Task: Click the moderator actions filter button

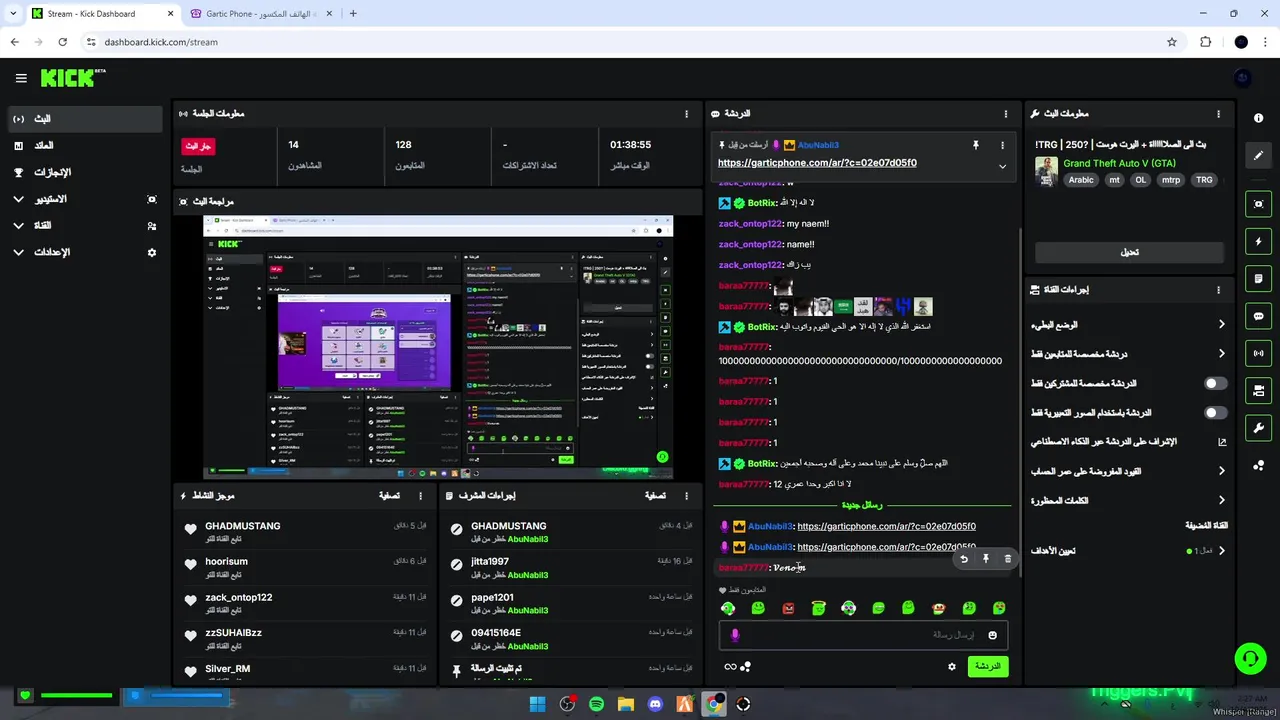Action: coord(655,495)
